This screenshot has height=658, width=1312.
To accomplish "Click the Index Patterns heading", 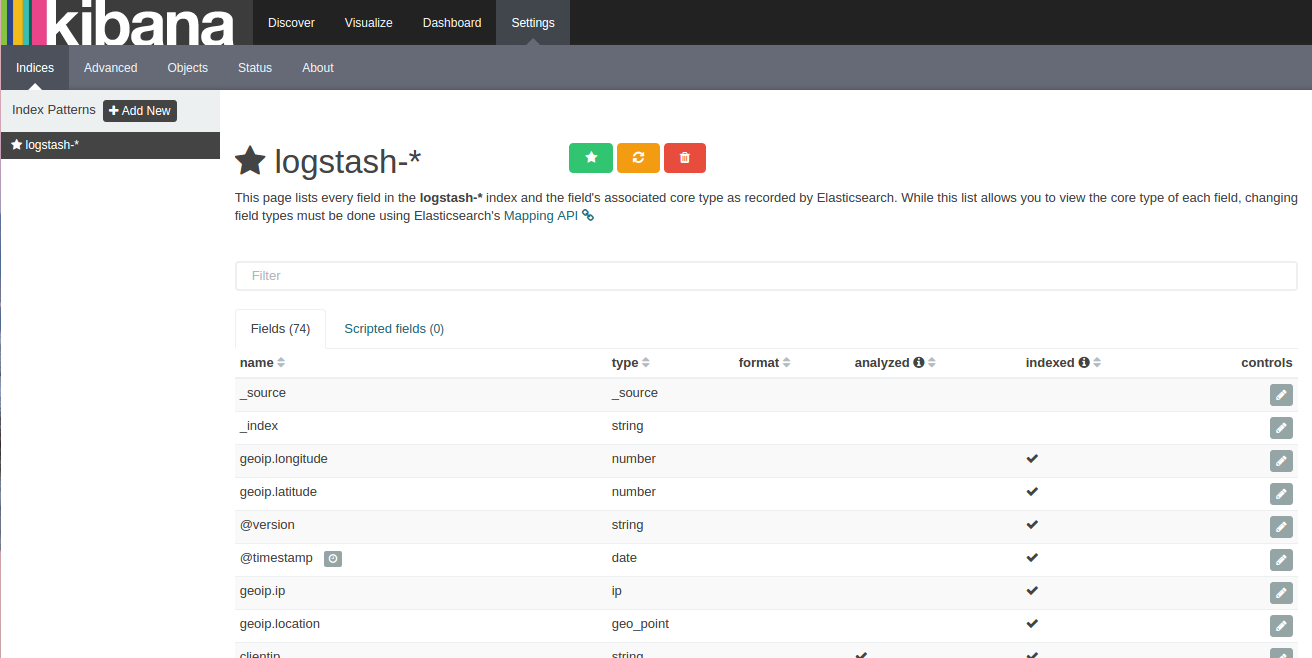I will 54,110.
